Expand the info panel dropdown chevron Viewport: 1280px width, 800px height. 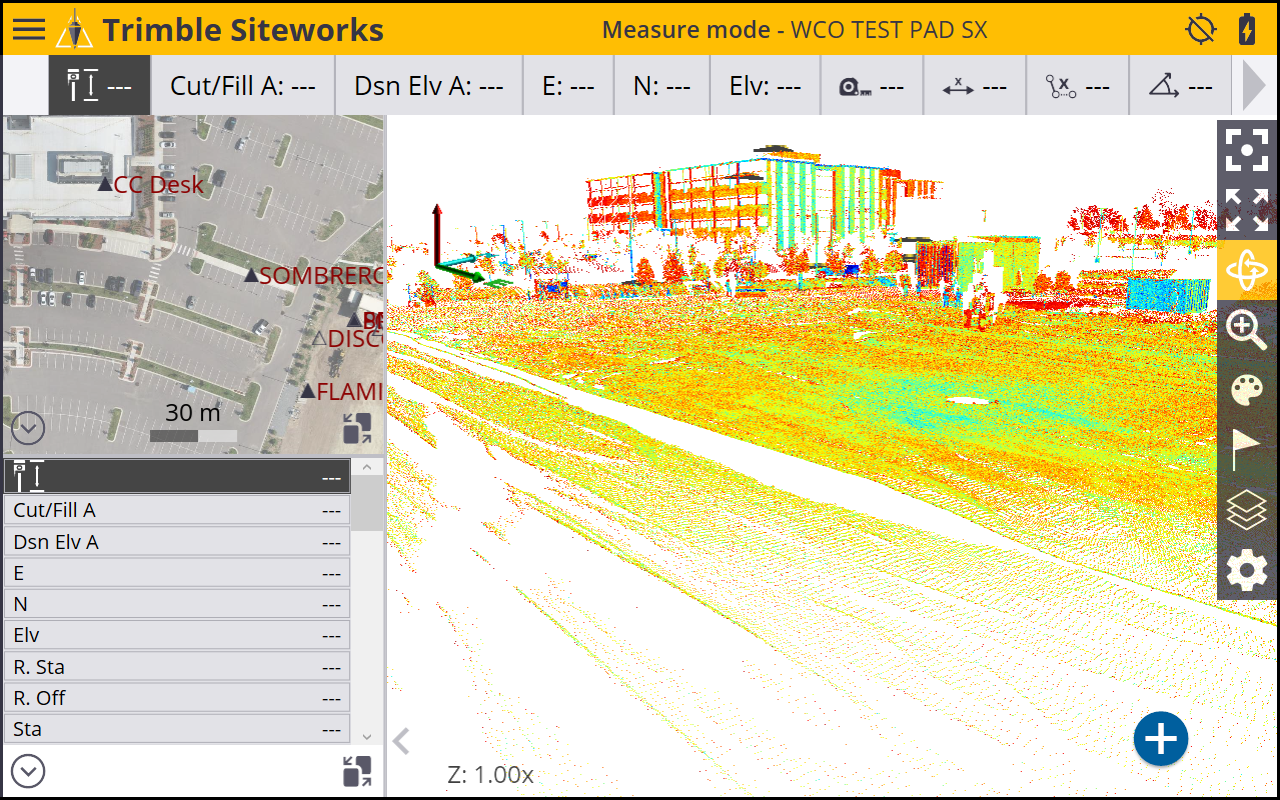pos(28,772)
